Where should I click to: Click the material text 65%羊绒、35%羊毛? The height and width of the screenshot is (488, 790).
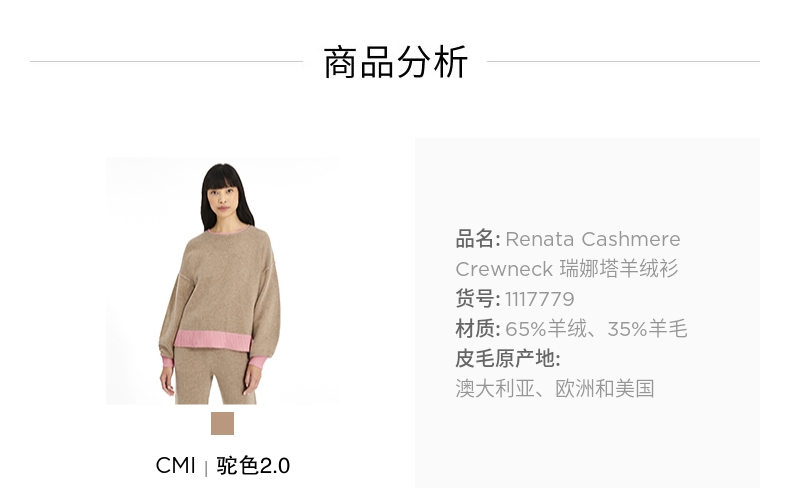[x=596, y=329]
